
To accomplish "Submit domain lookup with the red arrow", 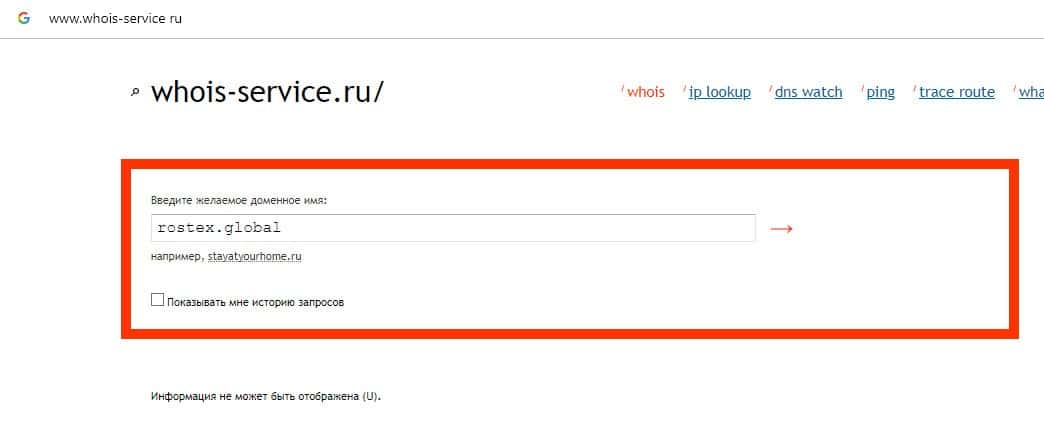I will click(781, 228).
